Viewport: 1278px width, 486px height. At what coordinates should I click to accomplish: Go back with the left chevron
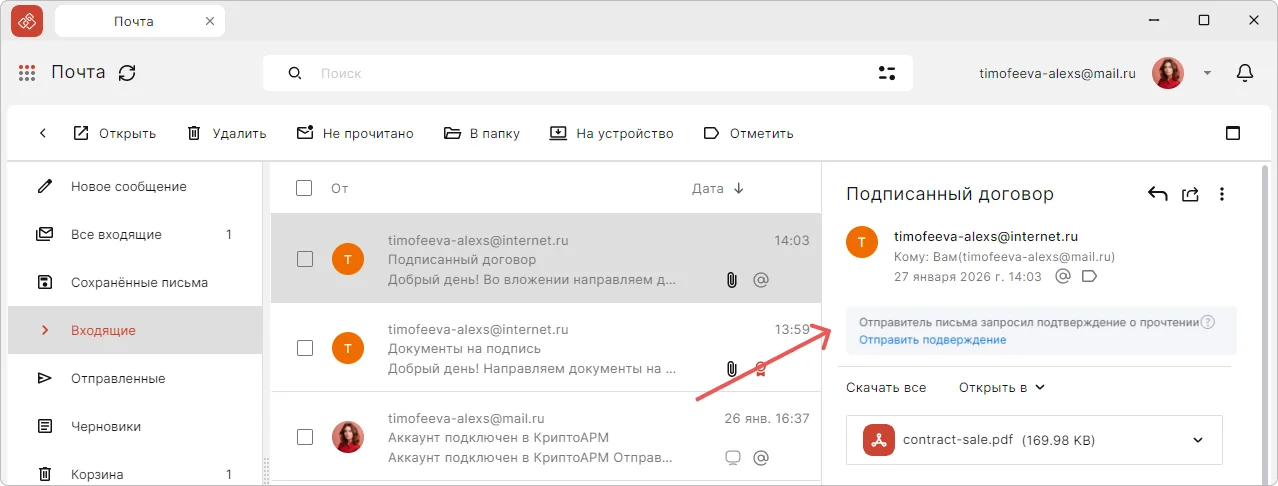pos(43,133)
